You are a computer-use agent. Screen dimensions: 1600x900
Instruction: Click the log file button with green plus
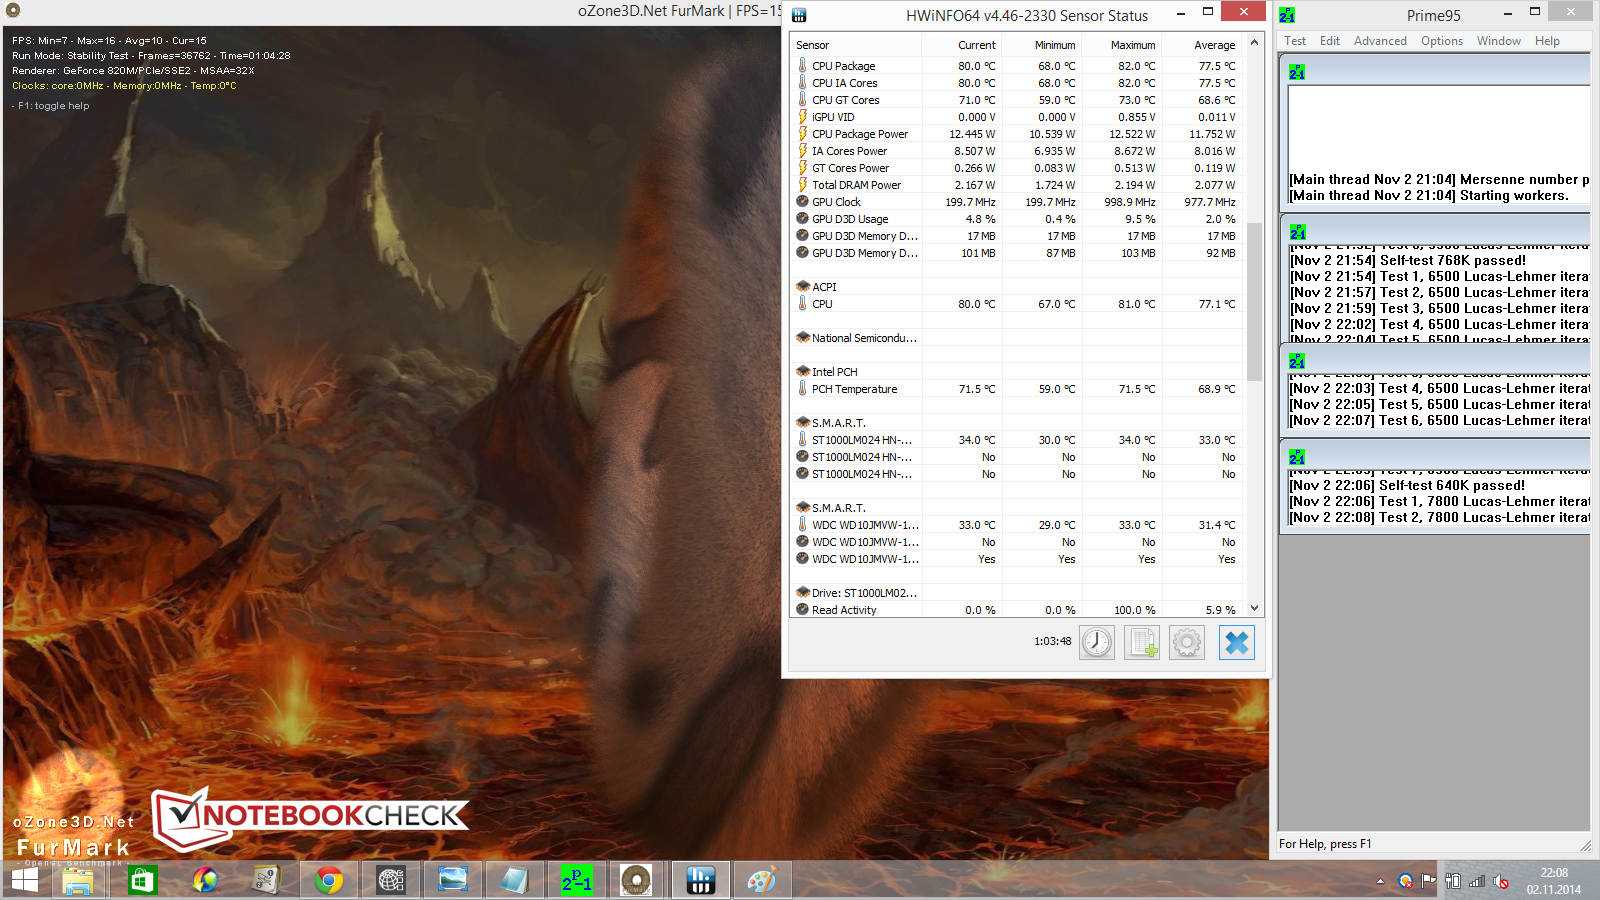tap(1142, 642)
